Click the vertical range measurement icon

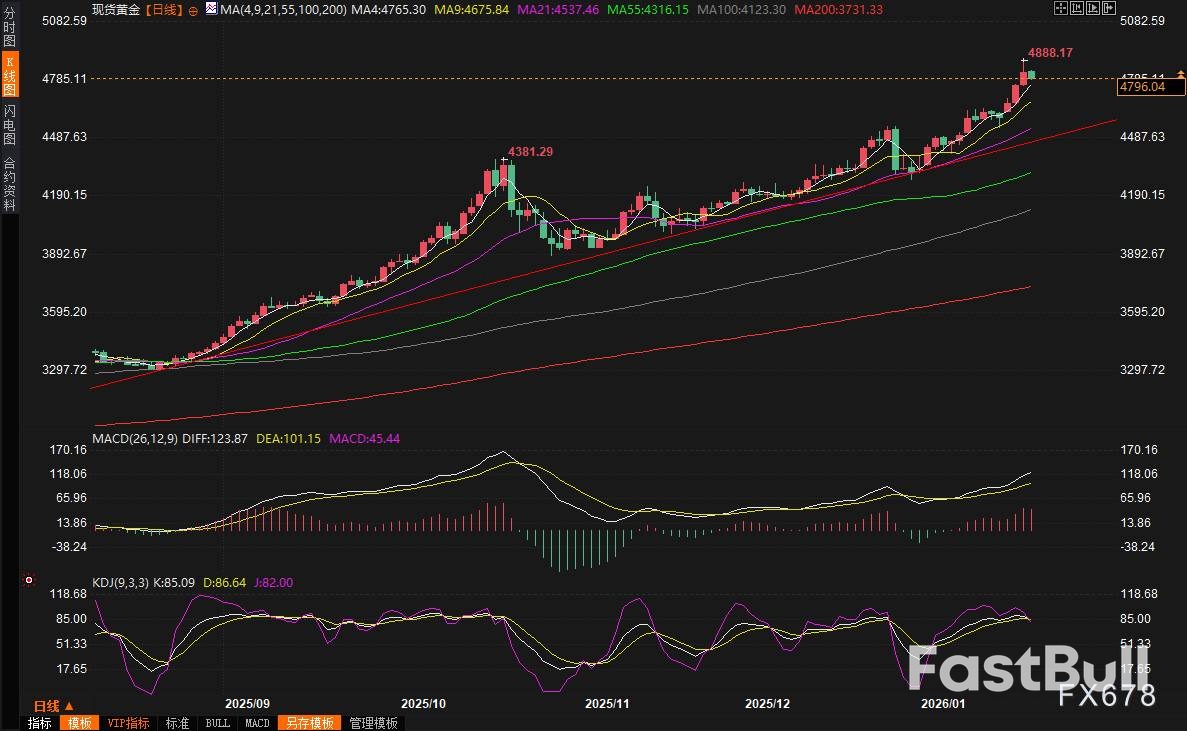click(1076, 8)
